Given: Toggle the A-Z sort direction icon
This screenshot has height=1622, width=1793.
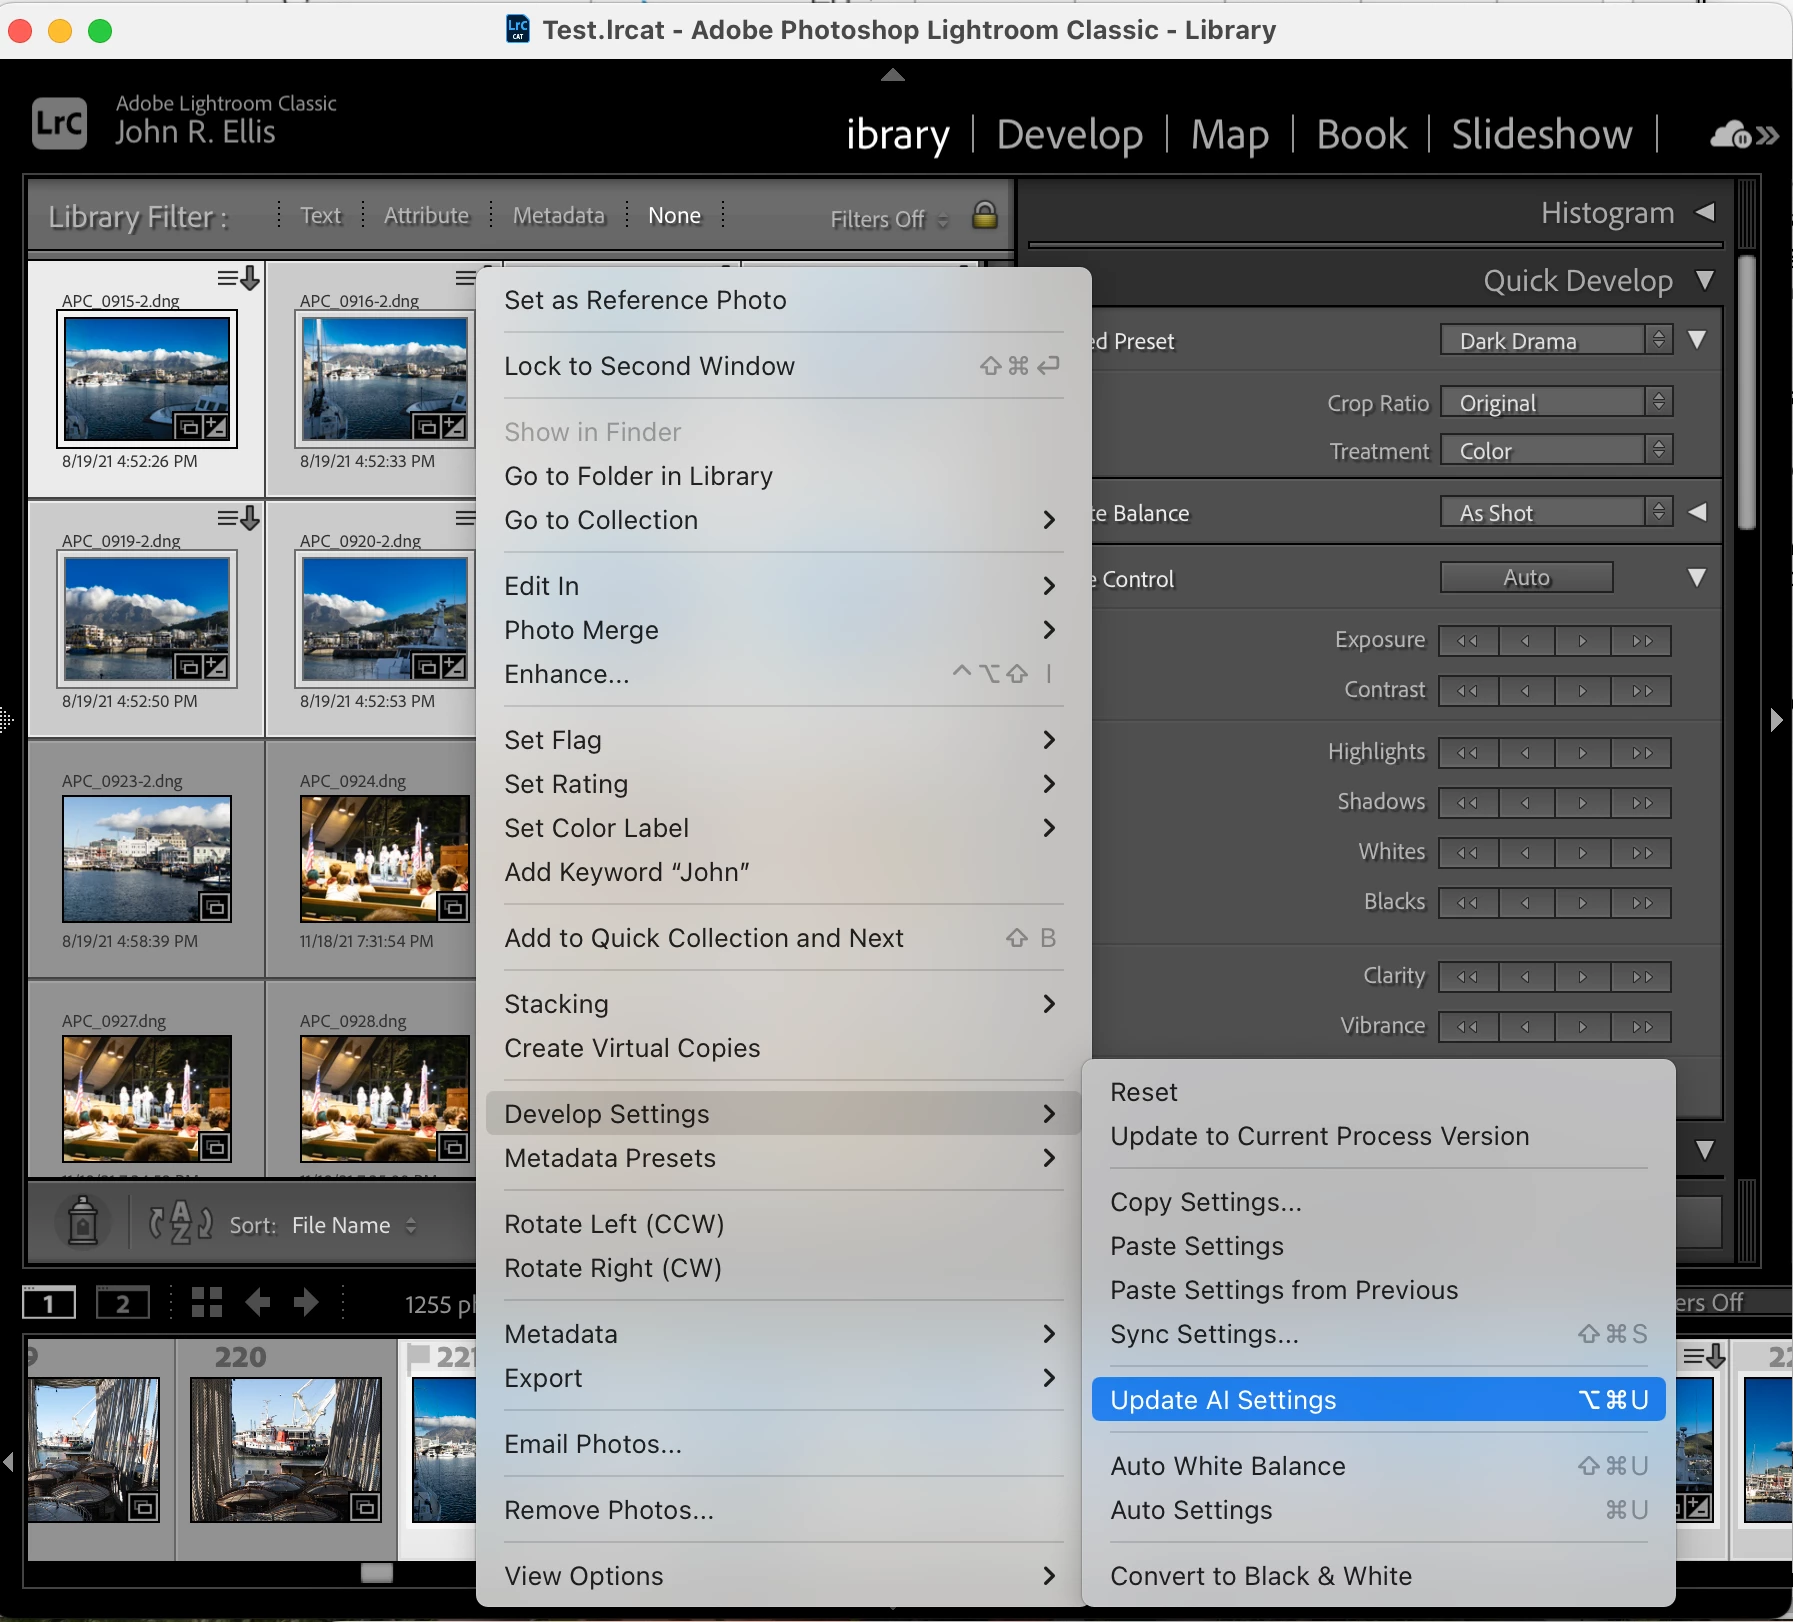Looking at the screenshot, I should 180,1223.
